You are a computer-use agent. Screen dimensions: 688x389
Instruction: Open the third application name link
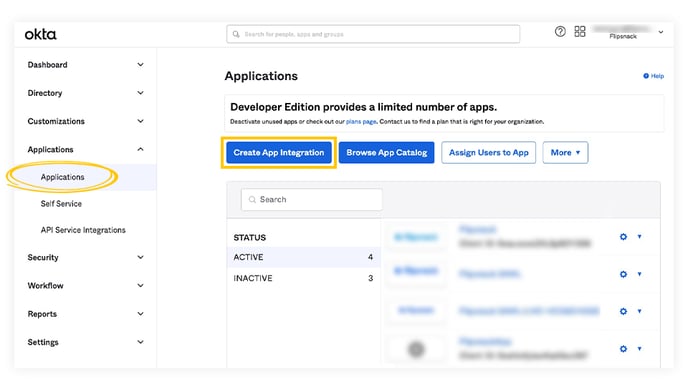pyautogui.click(x=529, y=311)
